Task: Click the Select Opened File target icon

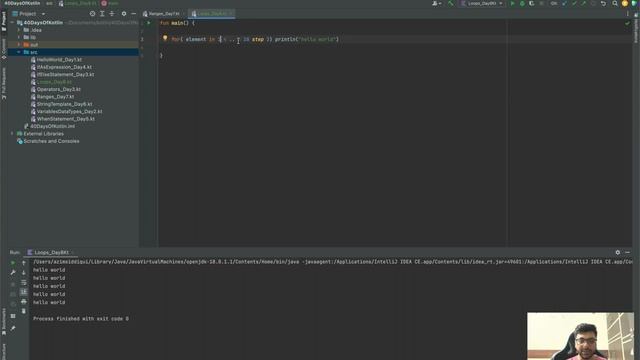Action: click(x=92, y=13)
